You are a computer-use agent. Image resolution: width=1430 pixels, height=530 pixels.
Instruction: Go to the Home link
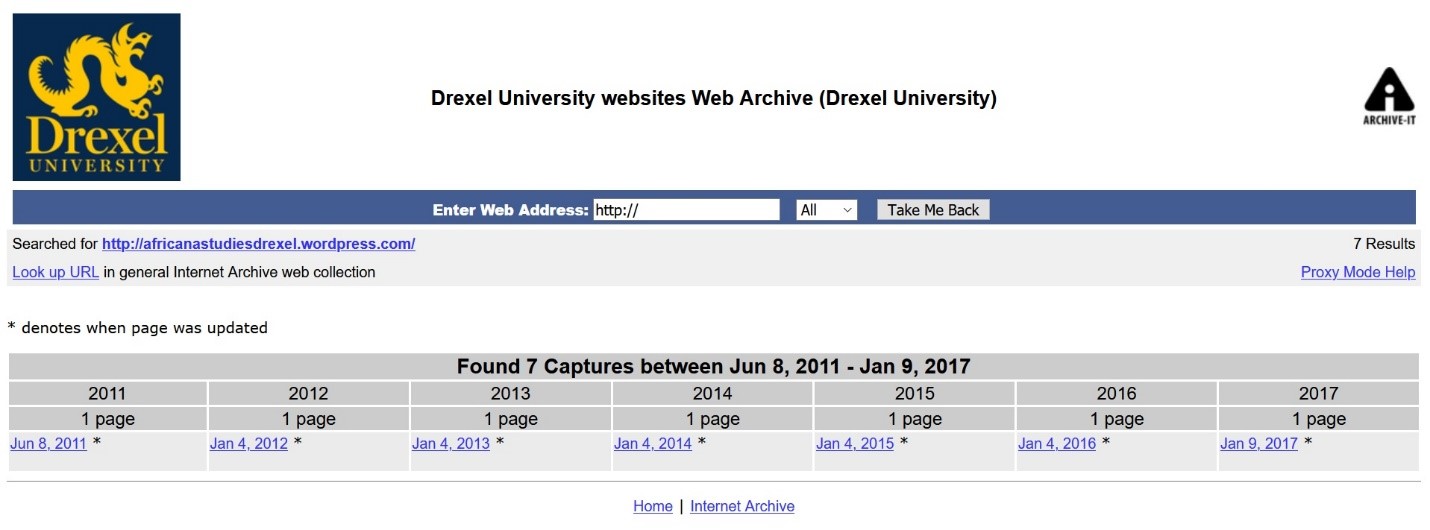[x=653, y=507]
